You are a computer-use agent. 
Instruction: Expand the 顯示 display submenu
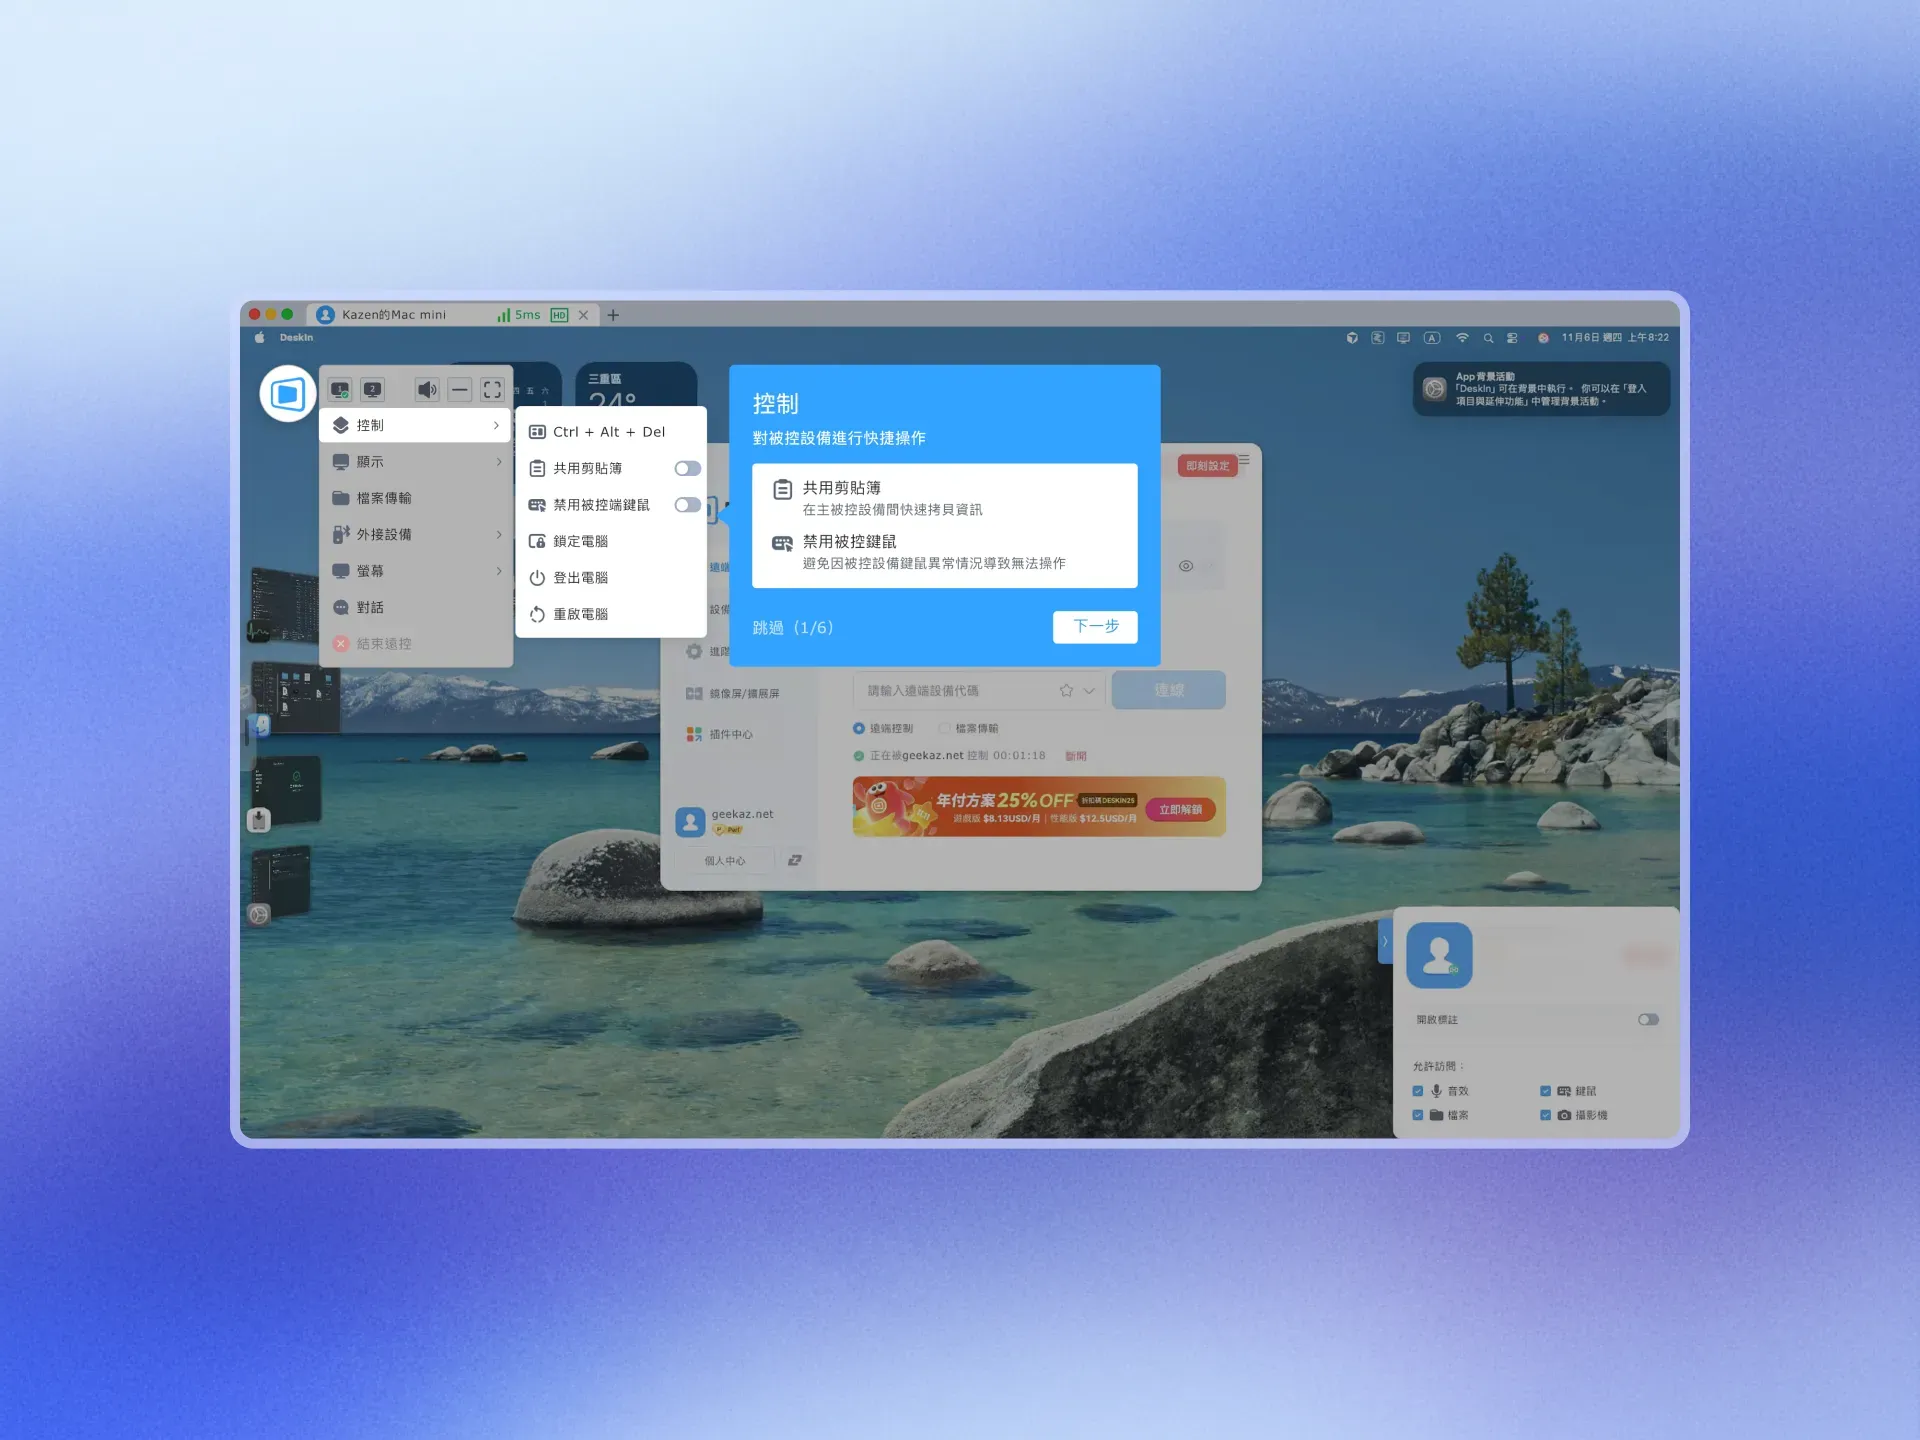click(x=416, y=462)
